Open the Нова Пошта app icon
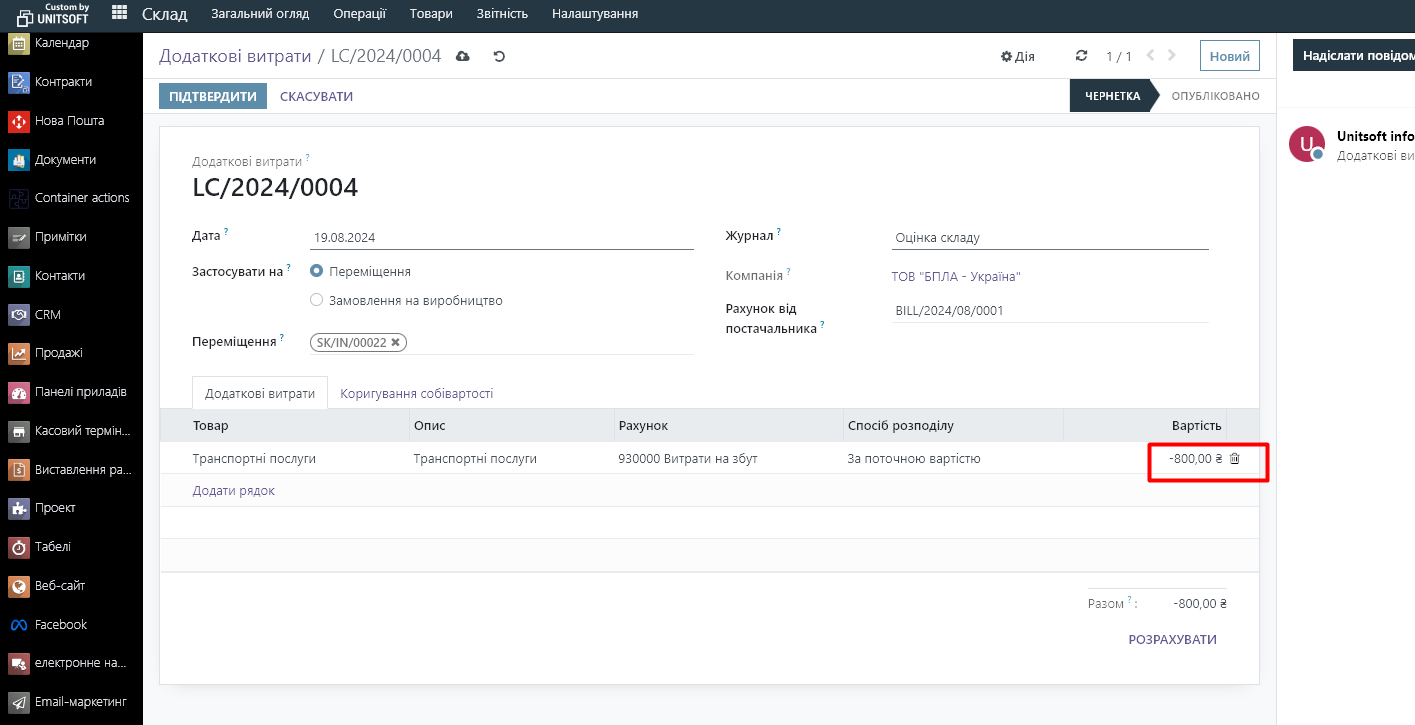Image resolution: width=1415 pixels, height=725 pixels. pyautogui.click(x=19, y=121)
